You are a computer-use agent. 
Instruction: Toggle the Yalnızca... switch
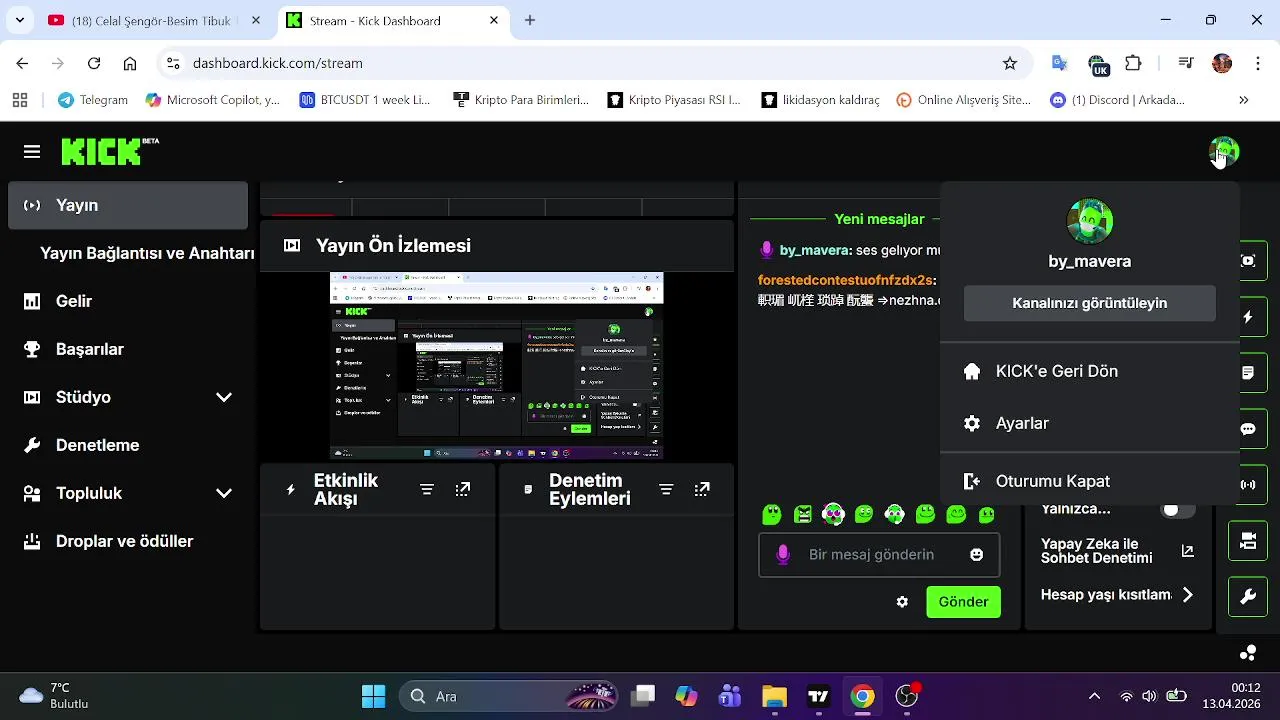(1177, 509)
